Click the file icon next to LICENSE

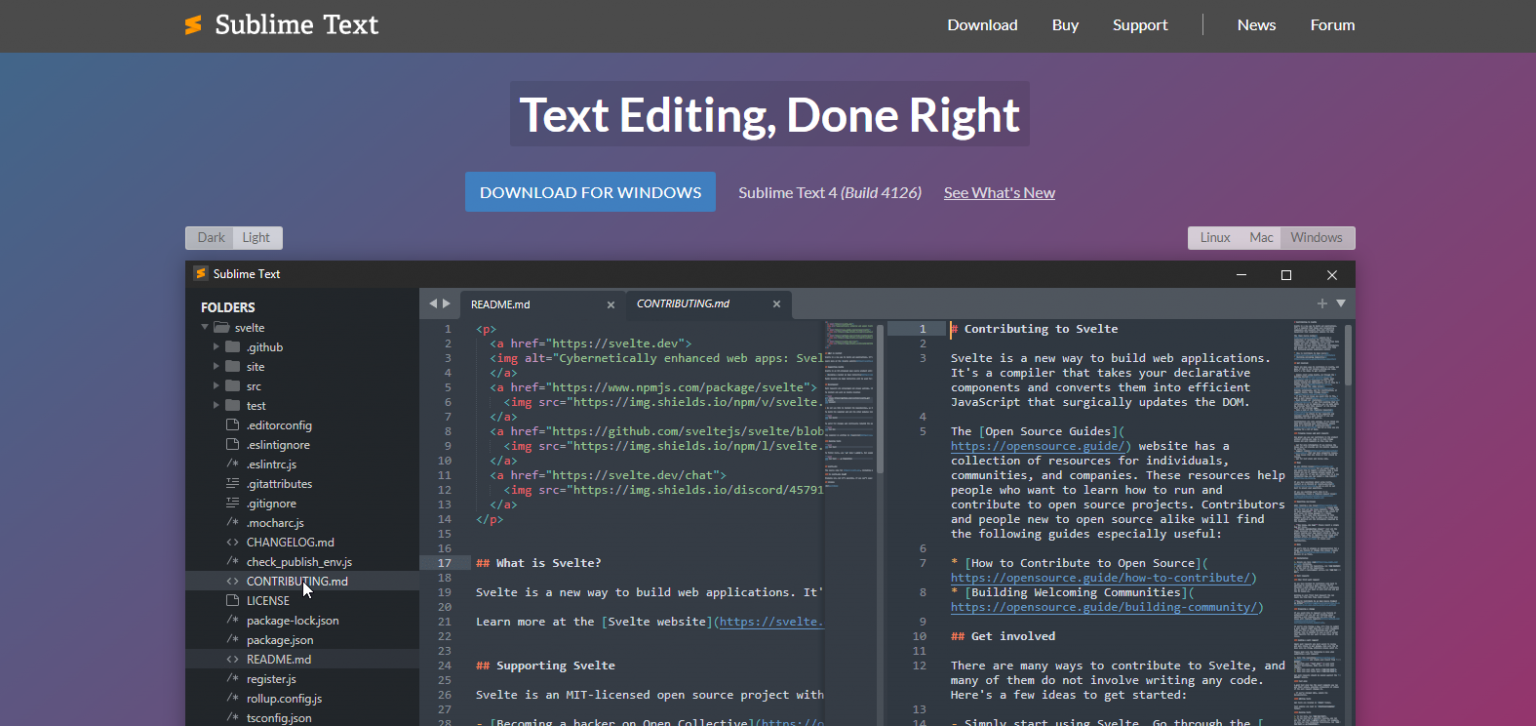(232, 600)
